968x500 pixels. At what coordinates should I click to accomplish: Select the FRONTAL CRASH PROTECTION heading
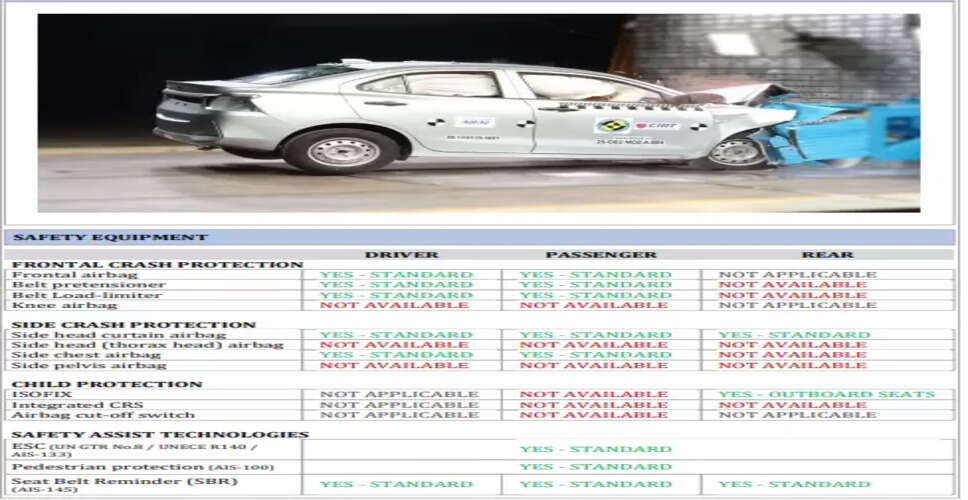[x=157, y=265]
